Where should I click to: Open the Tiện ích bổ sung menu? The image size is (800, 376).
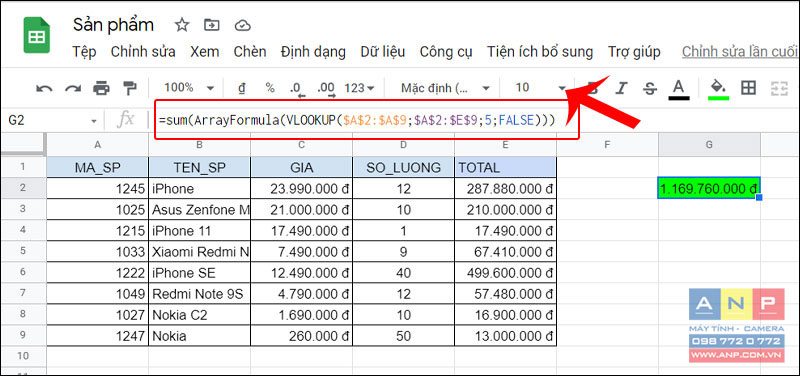point(540,52)
